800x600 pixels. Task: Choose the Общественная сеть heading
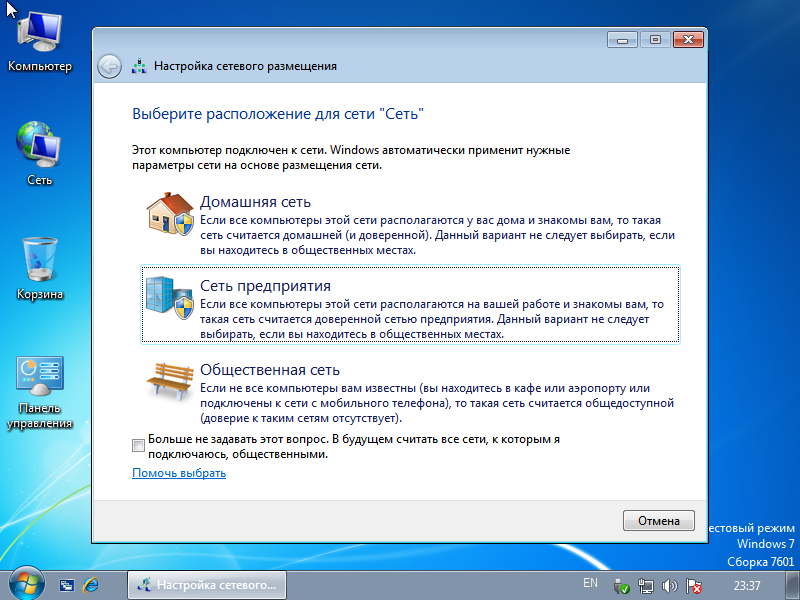click(x=270, y=369)
